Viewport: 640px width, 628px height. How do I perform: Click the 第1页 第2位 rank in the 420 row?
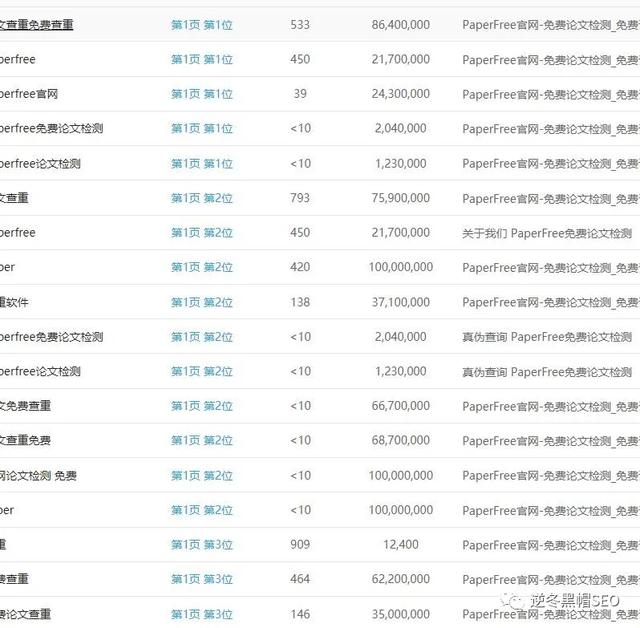(202, 267)
